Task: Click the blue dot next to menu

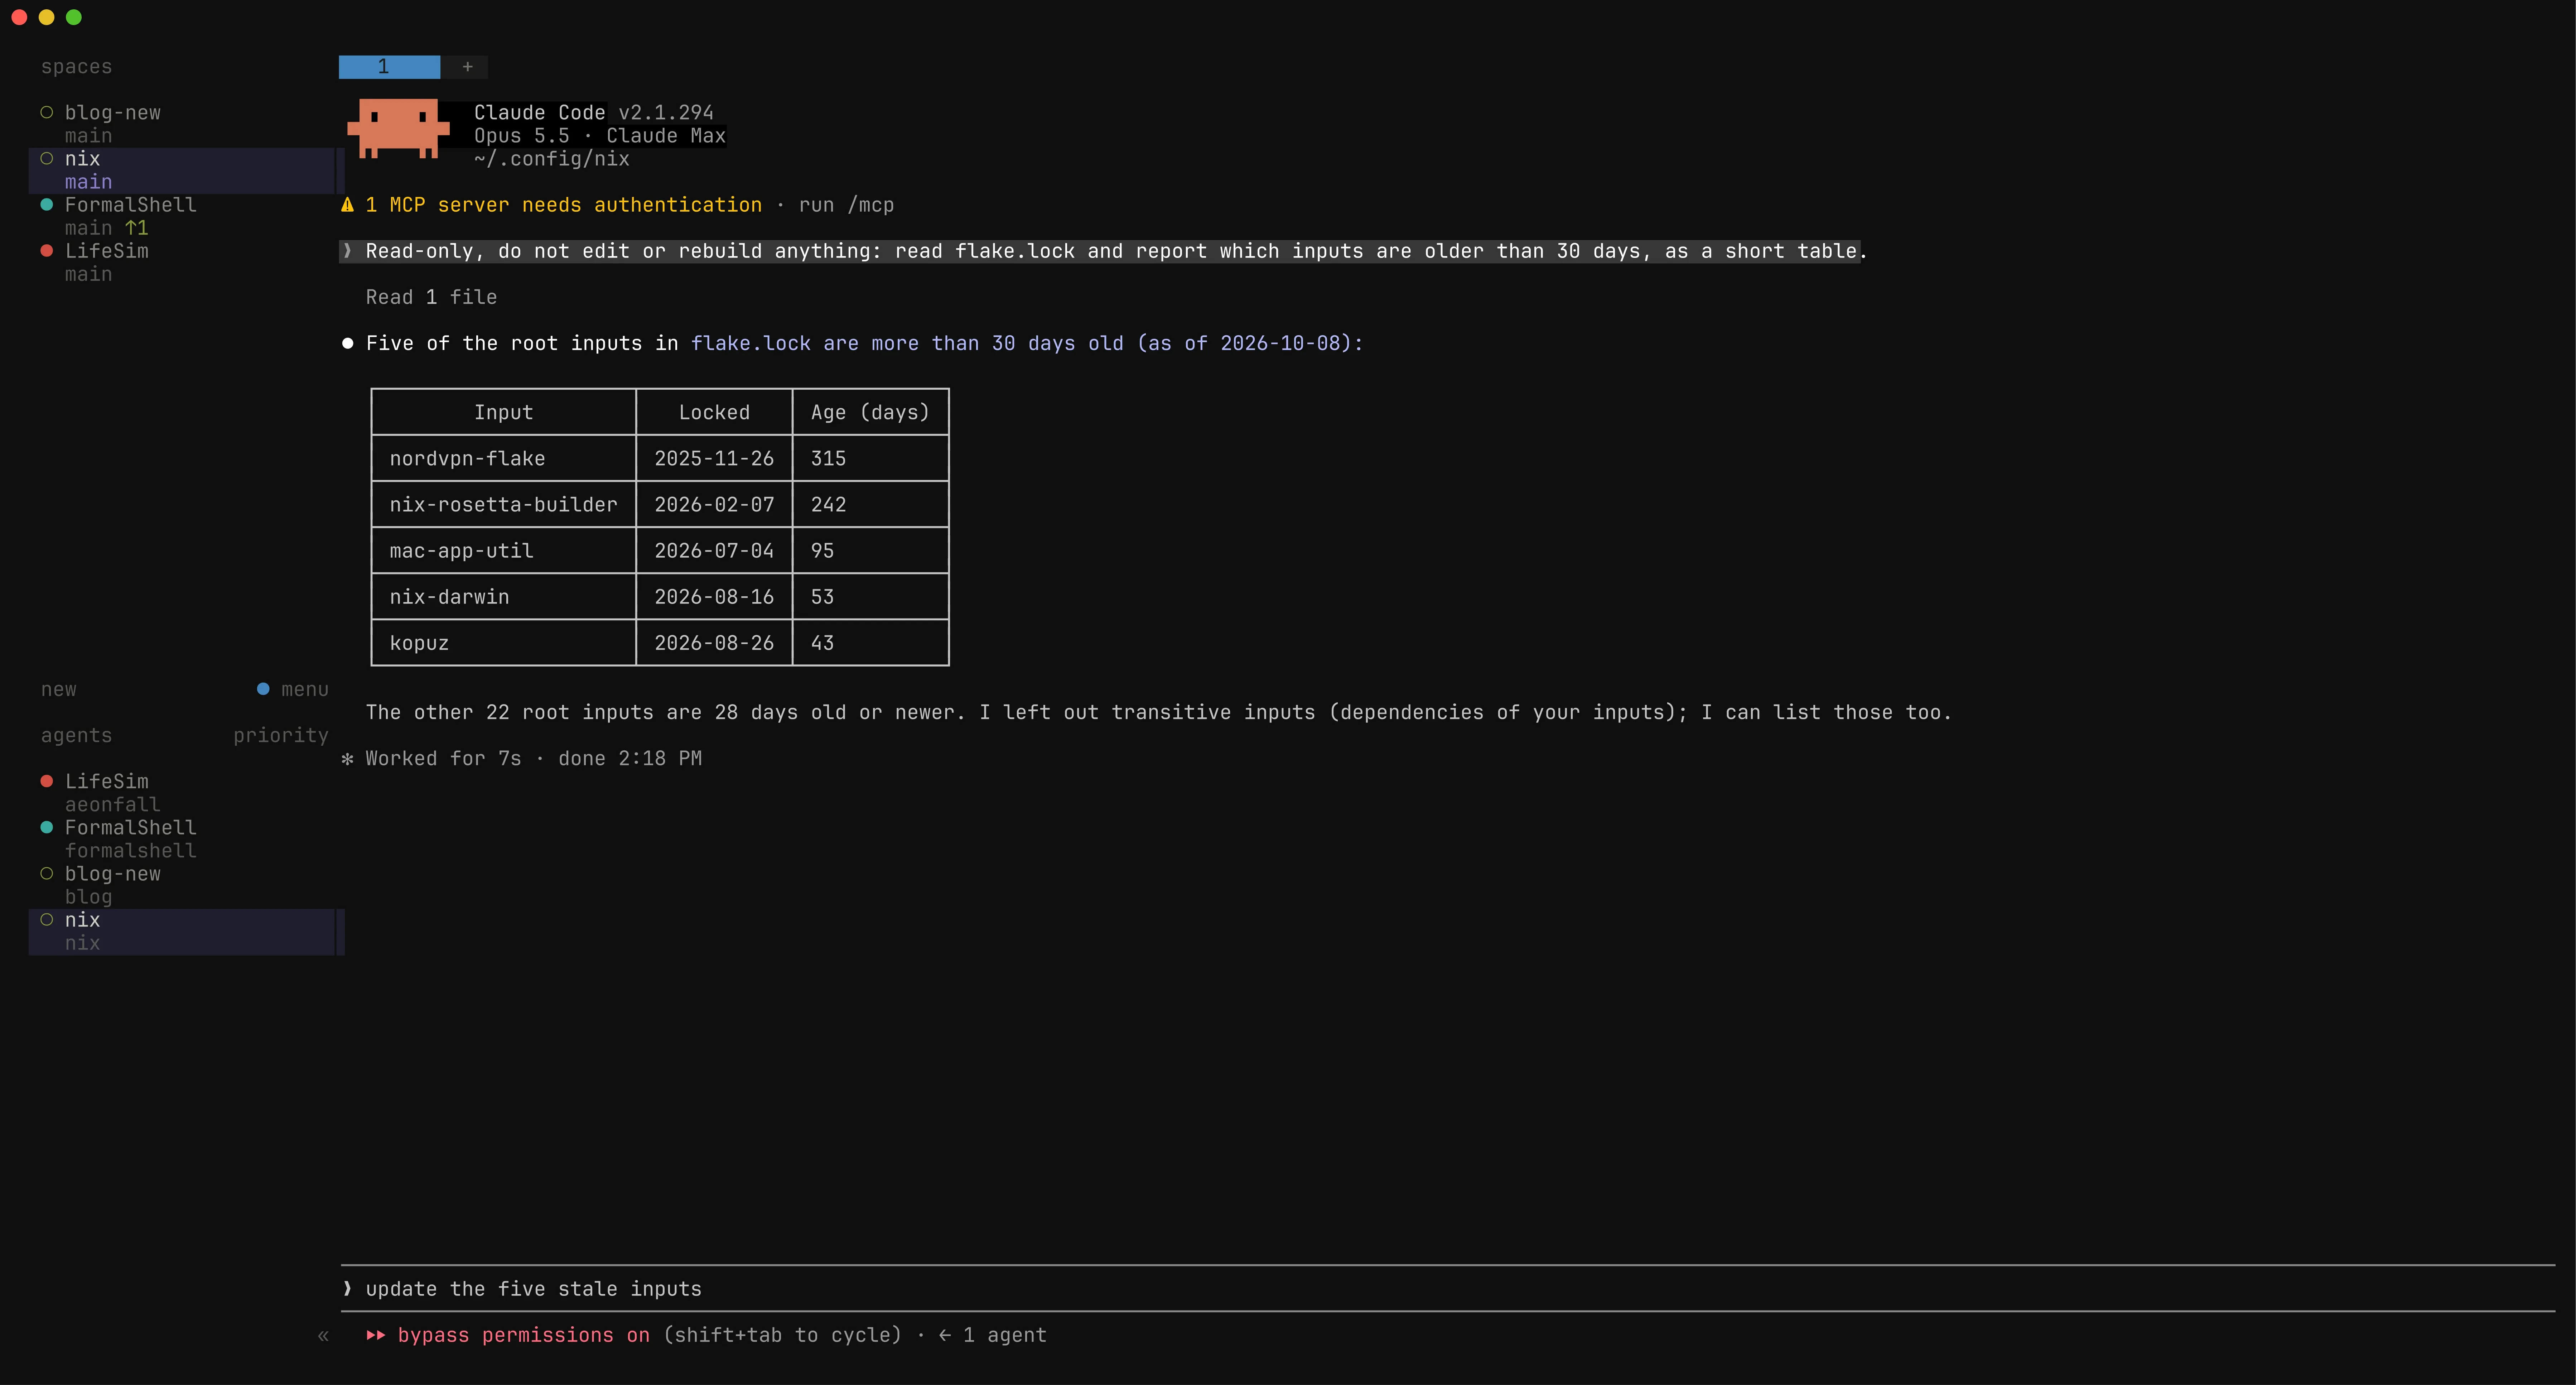Action: [x=263, y=689]
